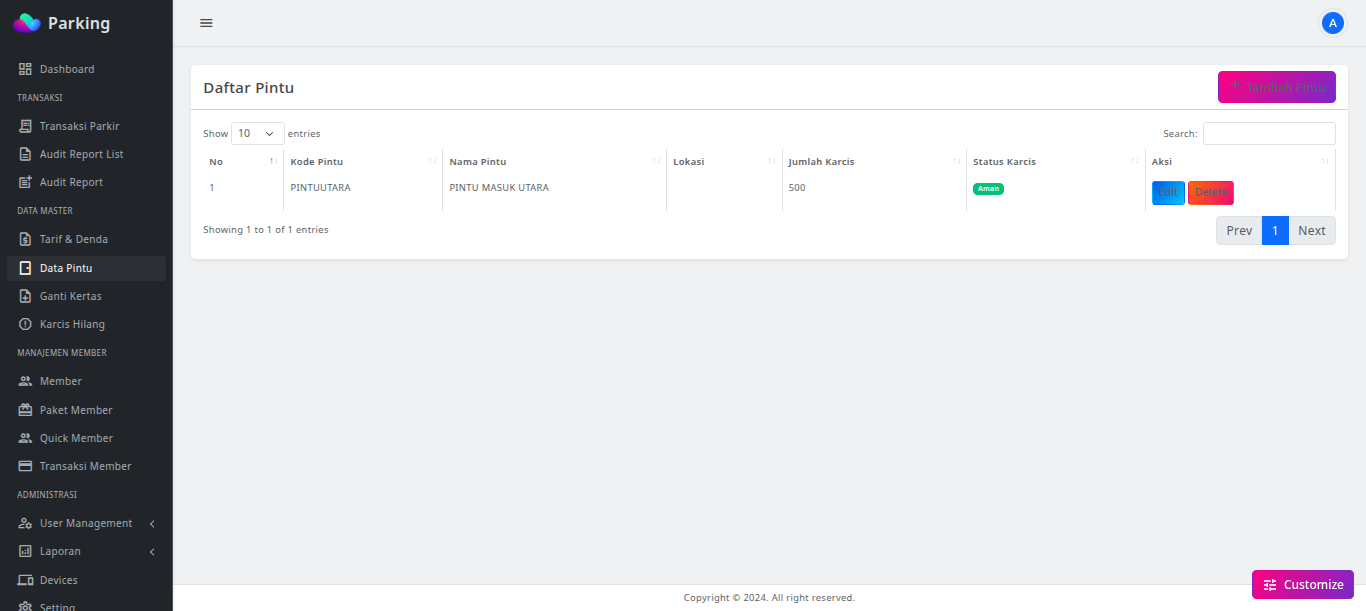This screenshot has height=611, width=1366.
Task: Click the Data Pintu door icon
Action: point(26,268)
